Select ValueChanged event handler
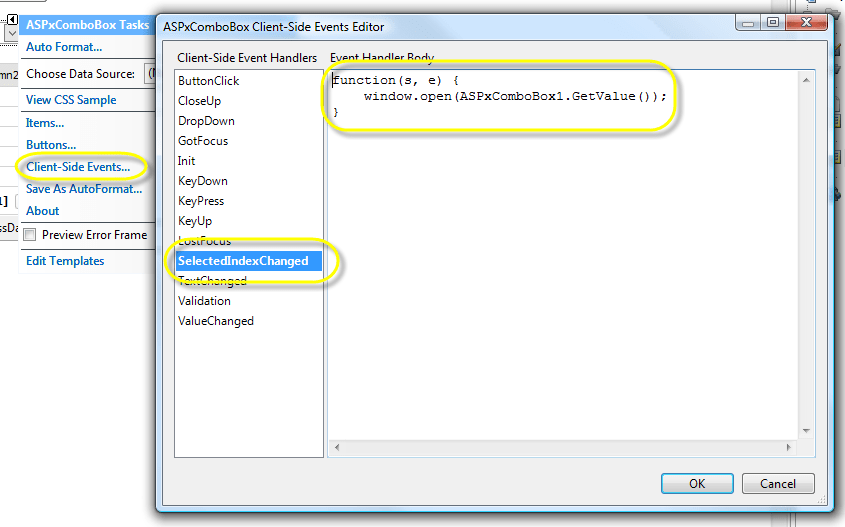Image resolution: width=845 pixels, height=527 pixels. (x=216, y=321)
